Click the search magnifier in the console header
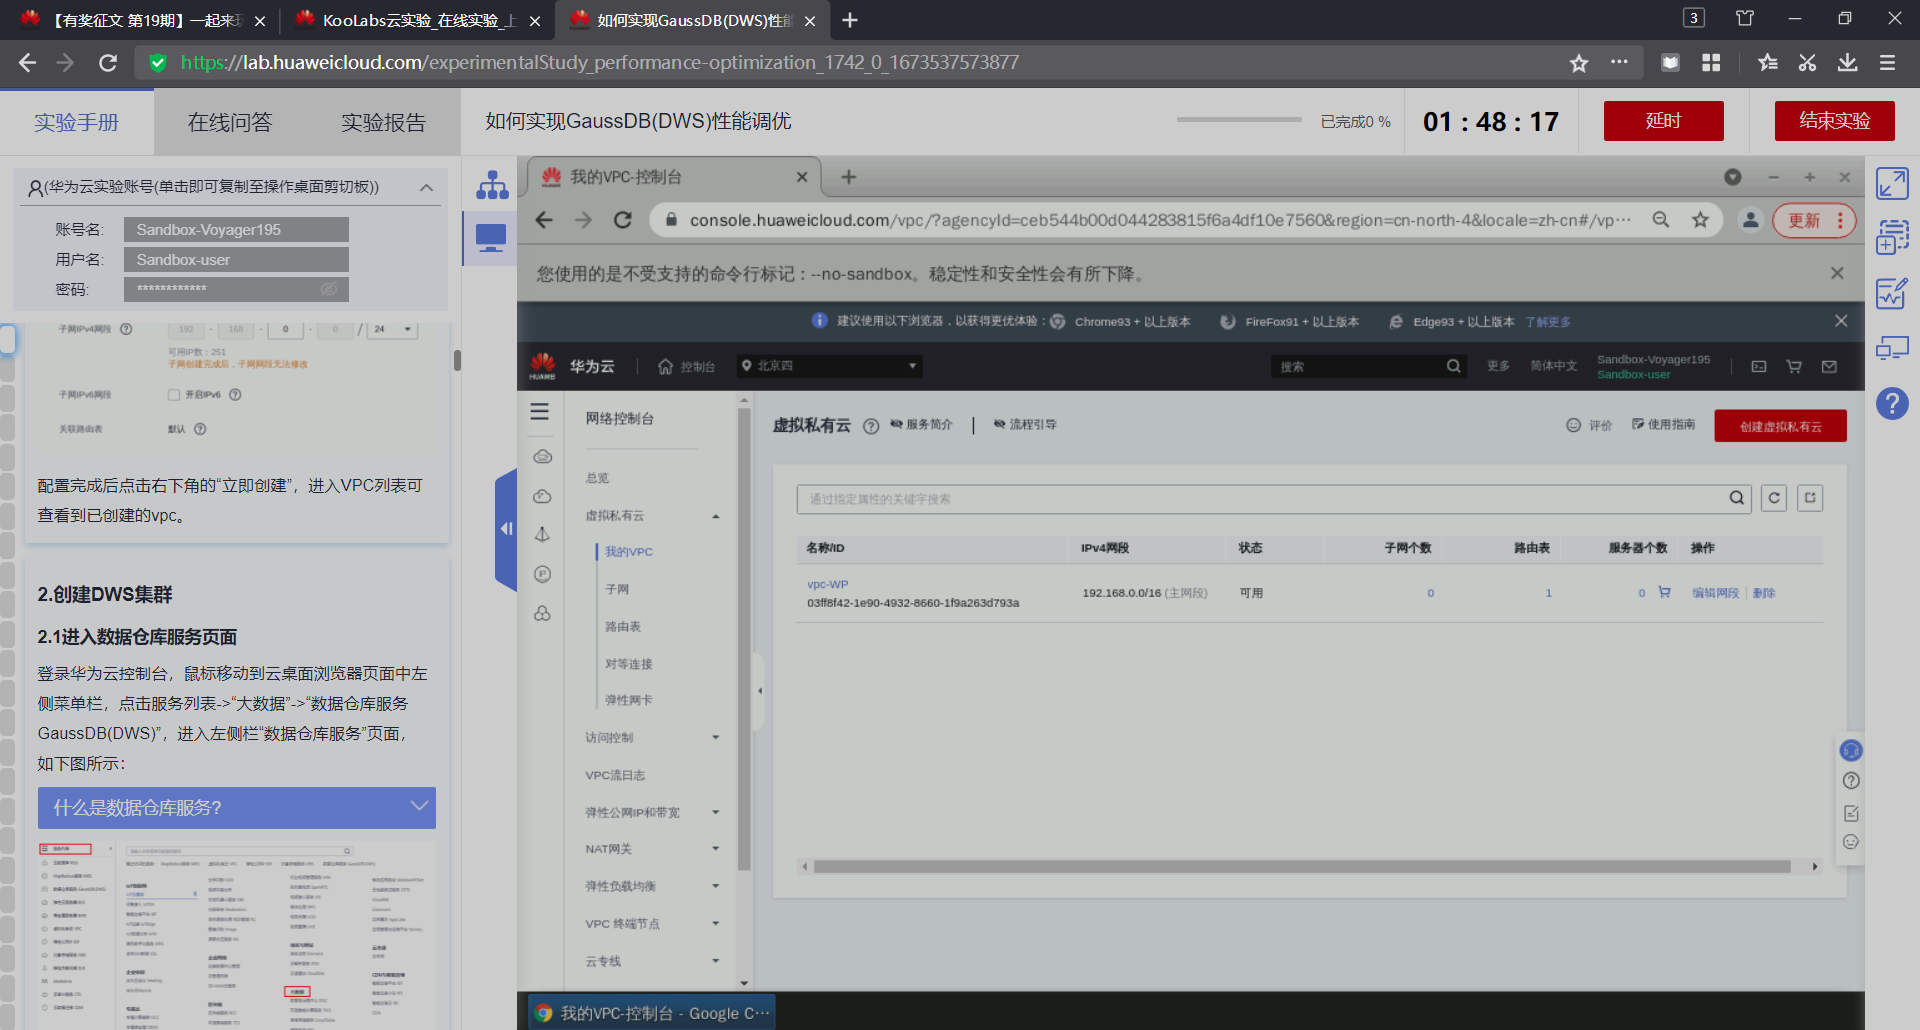The image size is (1920, 1030). click(1453, 366)
